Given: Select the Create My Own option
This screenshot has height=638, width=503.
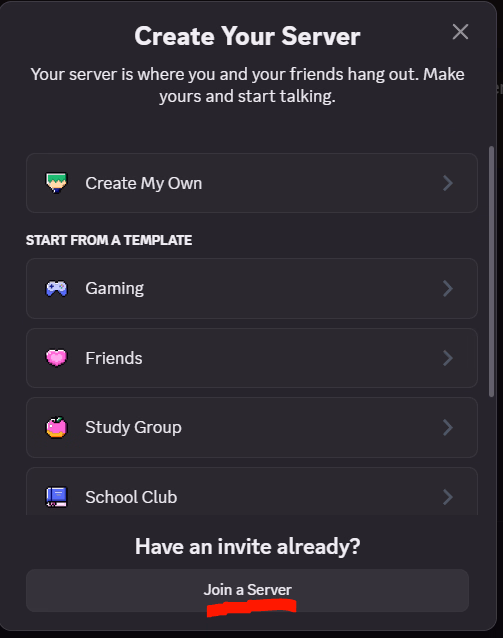Looking at the screenshot, I should 252,183.
